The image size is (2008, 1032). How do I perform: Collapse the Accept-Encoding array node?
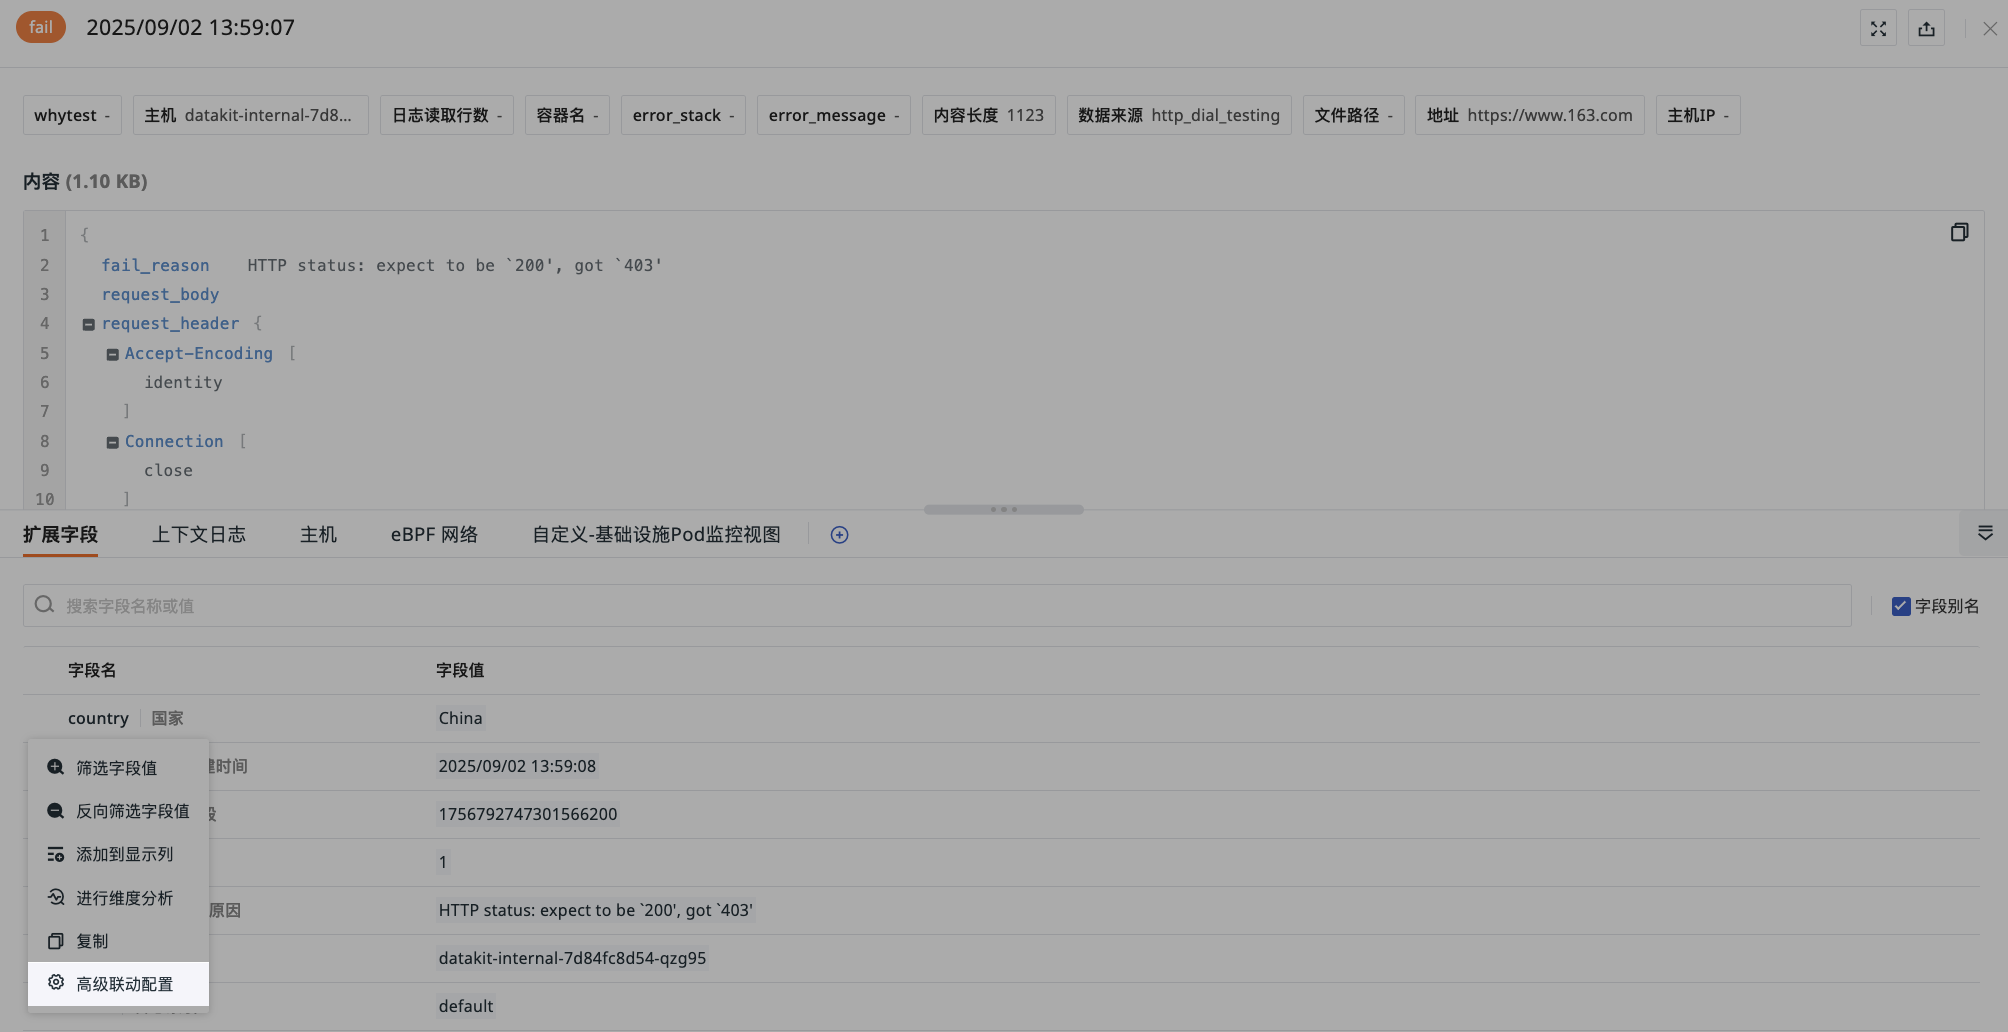click(112, 354)
